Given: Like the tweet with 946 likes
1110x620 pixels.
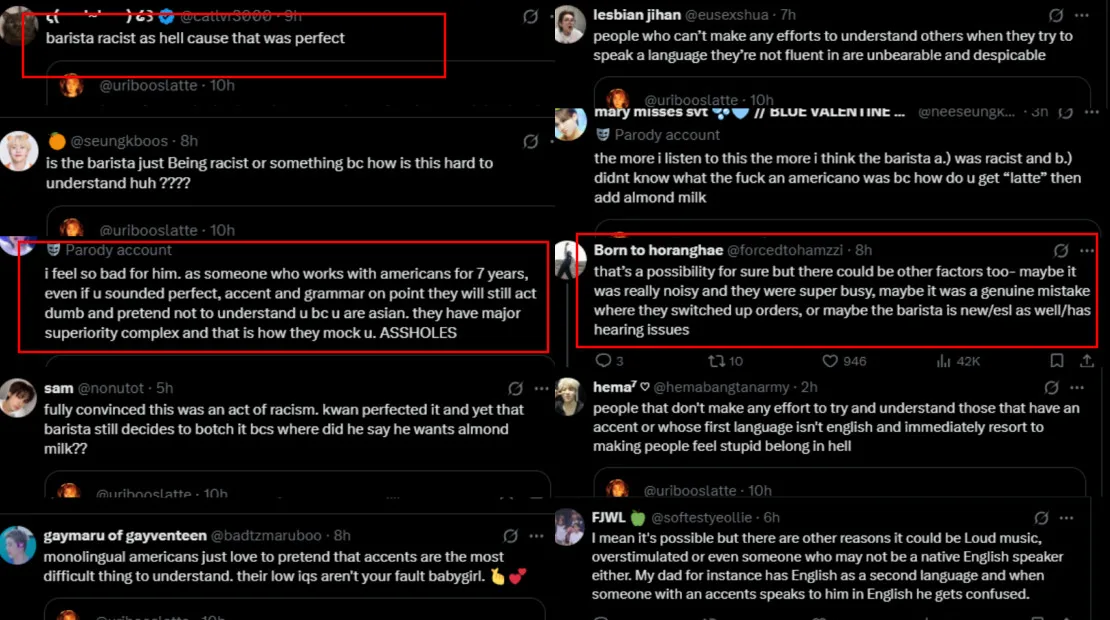Looking at the screenshot, I should coord(830,361).
